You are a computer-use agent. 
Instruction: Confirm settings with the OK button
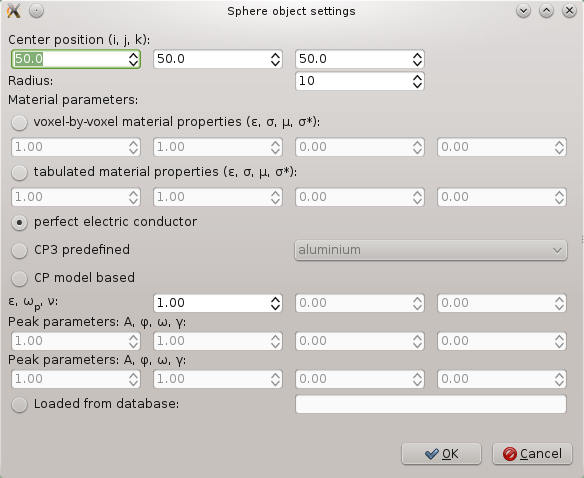click(441, 454)
